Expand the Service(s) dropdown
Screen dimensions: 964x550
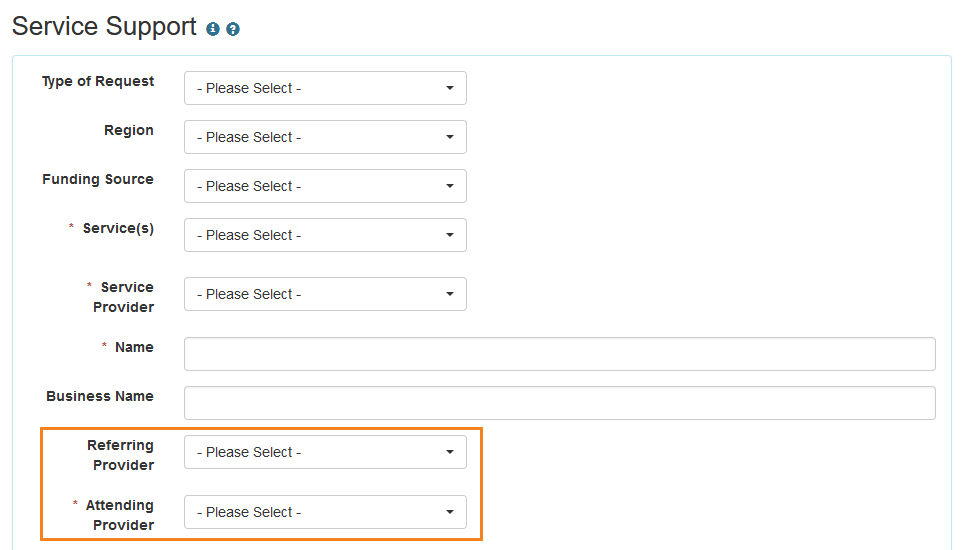coord(325,235)
